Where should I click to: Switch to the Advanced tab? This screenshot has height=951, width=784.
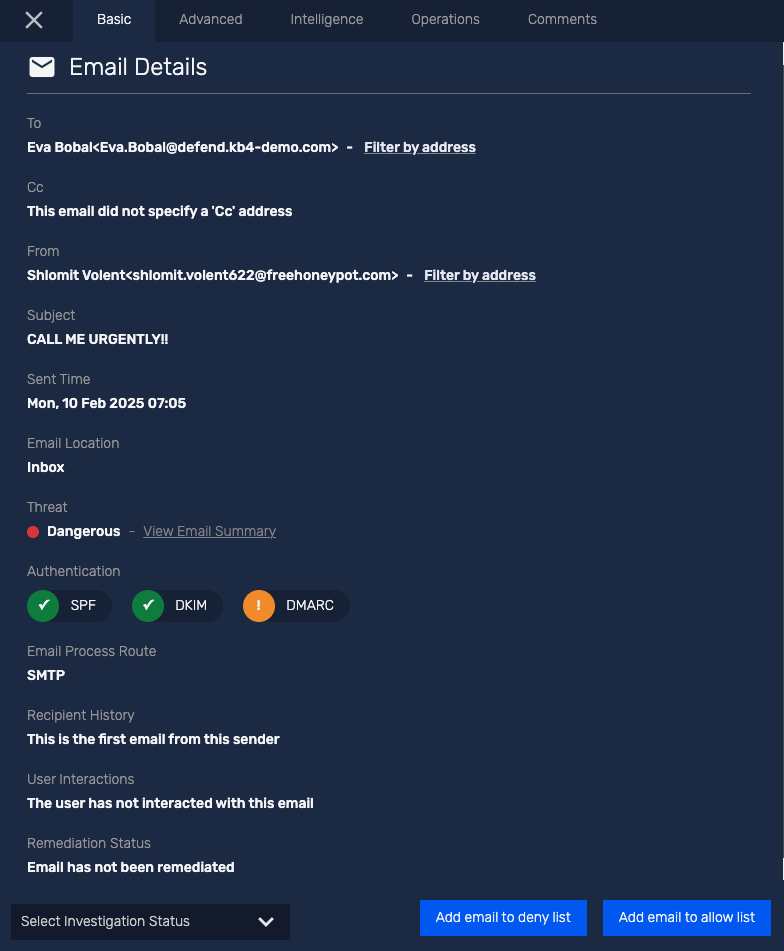coord(210,19)
